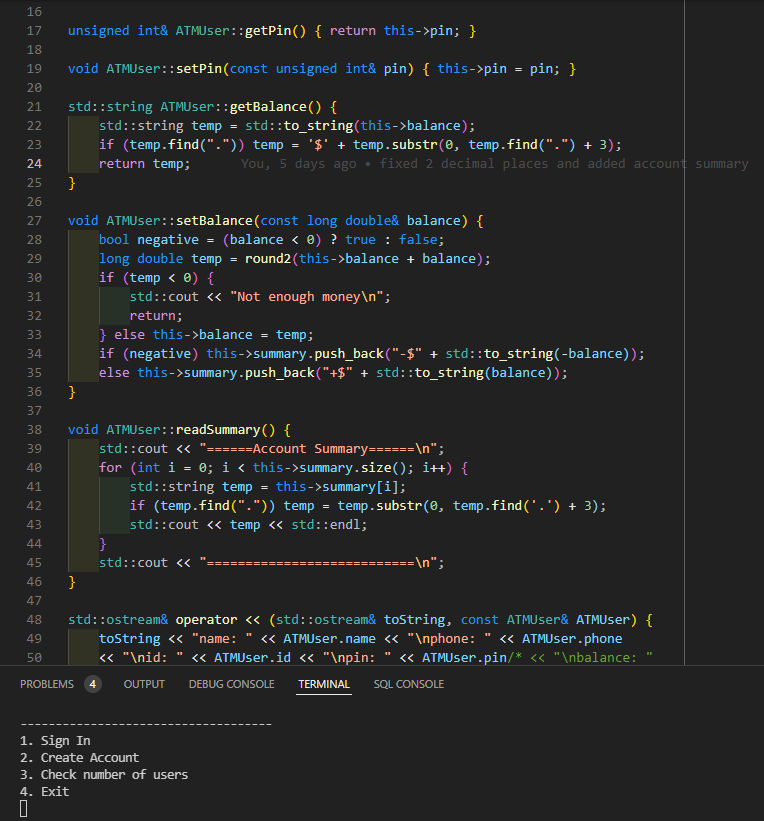This screenshot has width=764, height=821.
Task: Click 'ATMUser.phone' on line 49
Action: tap(572, 639)
